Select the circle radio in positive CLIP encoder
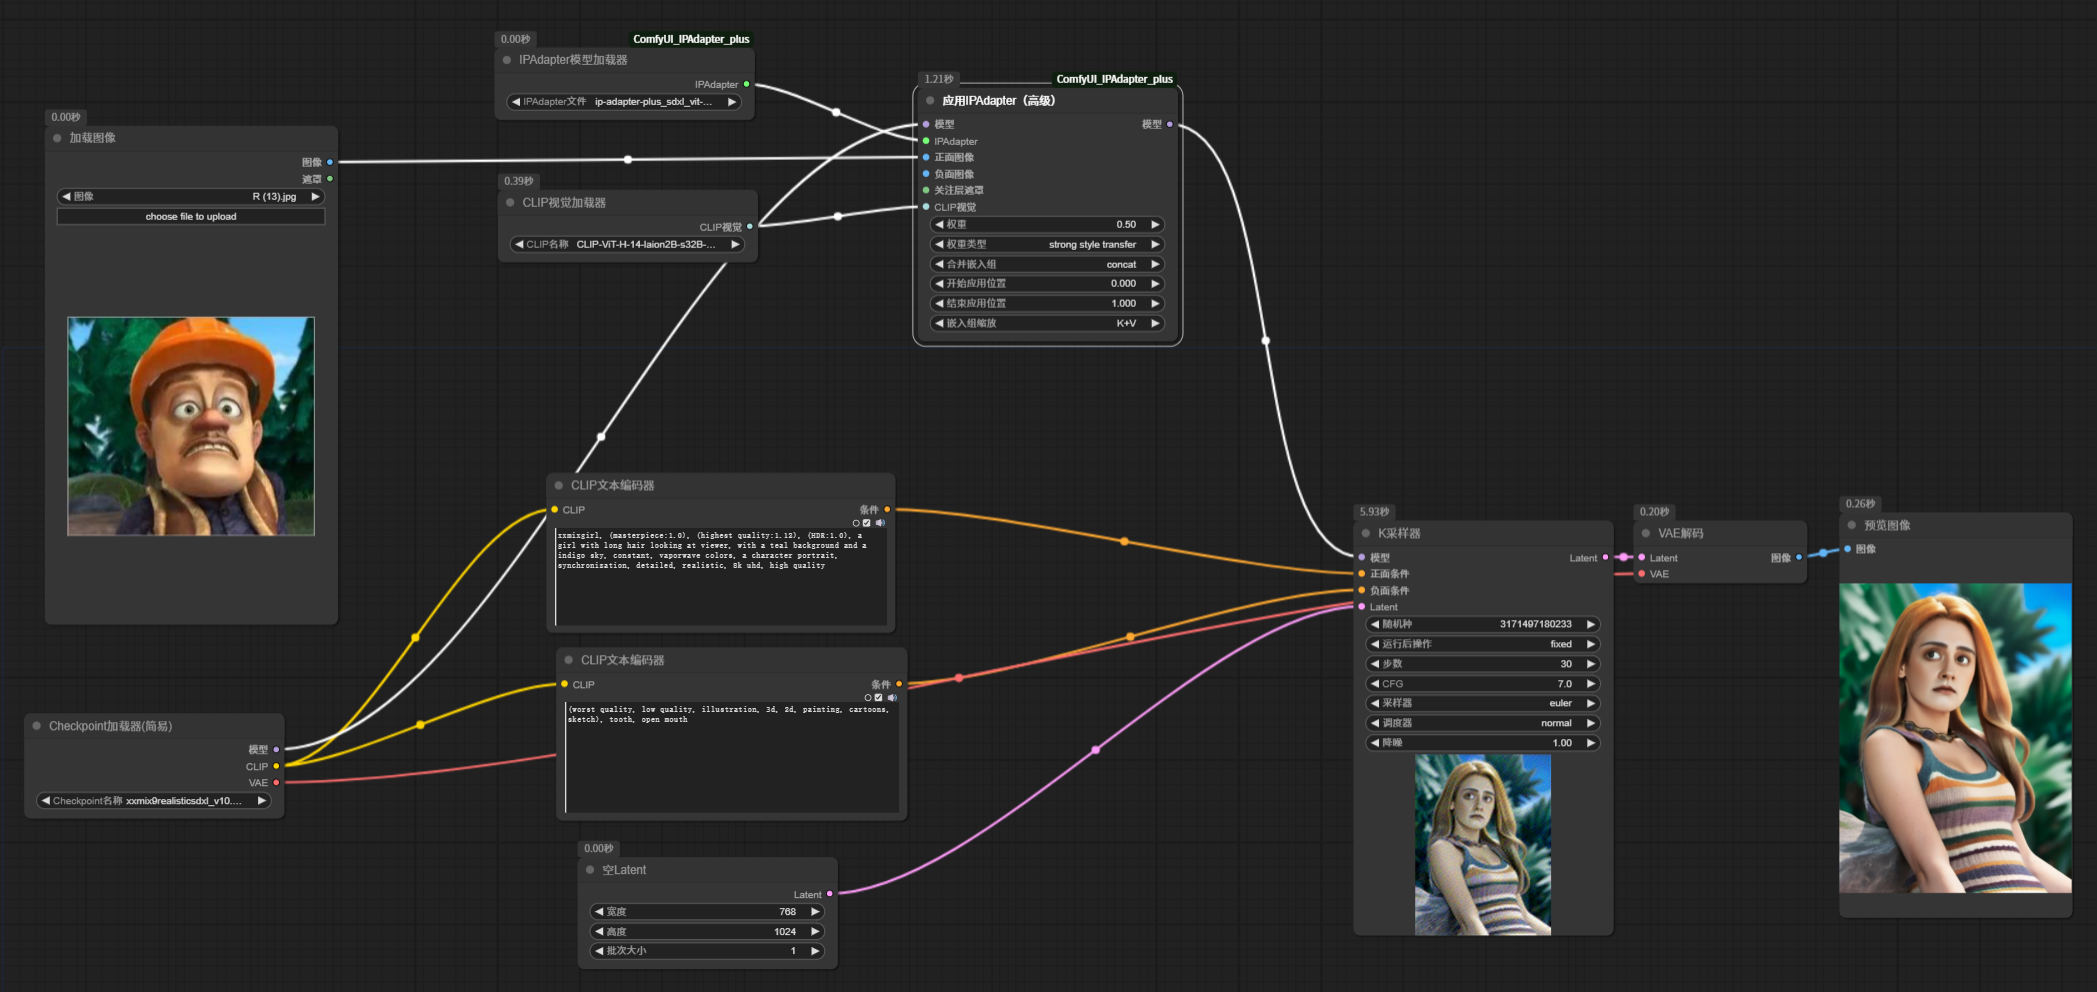 [856, 523]
